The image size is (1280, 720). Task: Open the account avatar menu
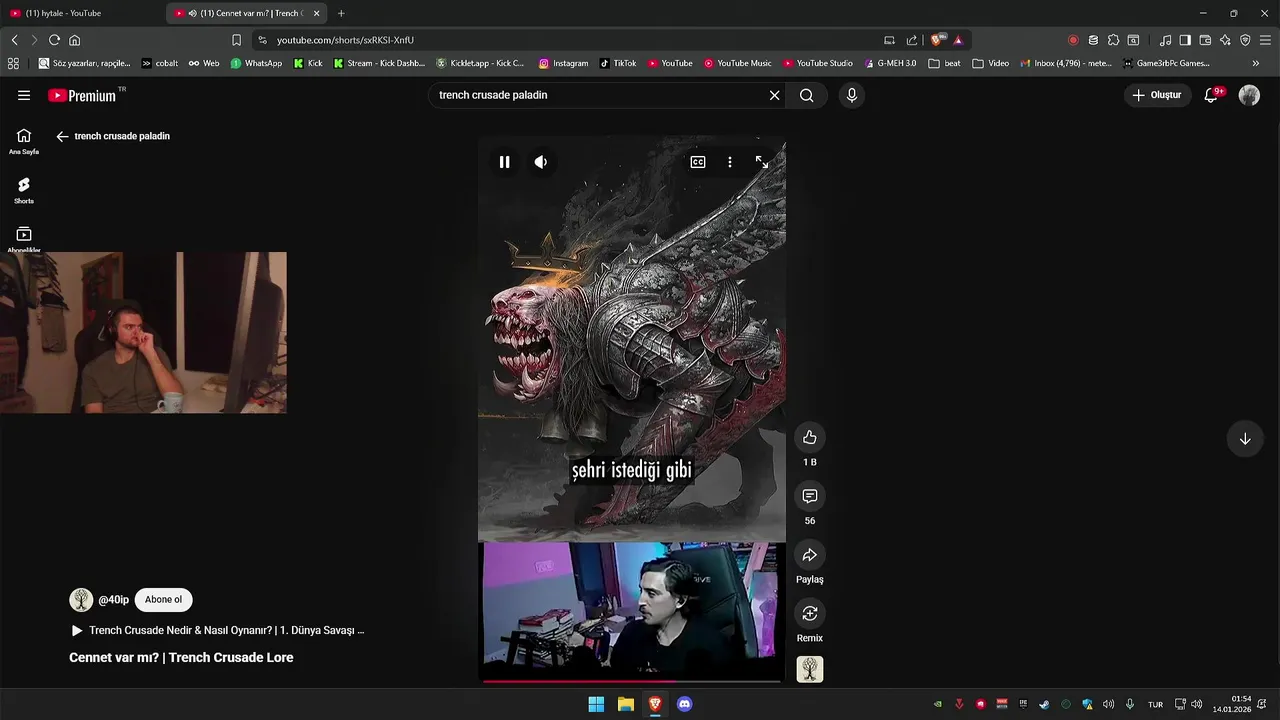(1249, 95)
